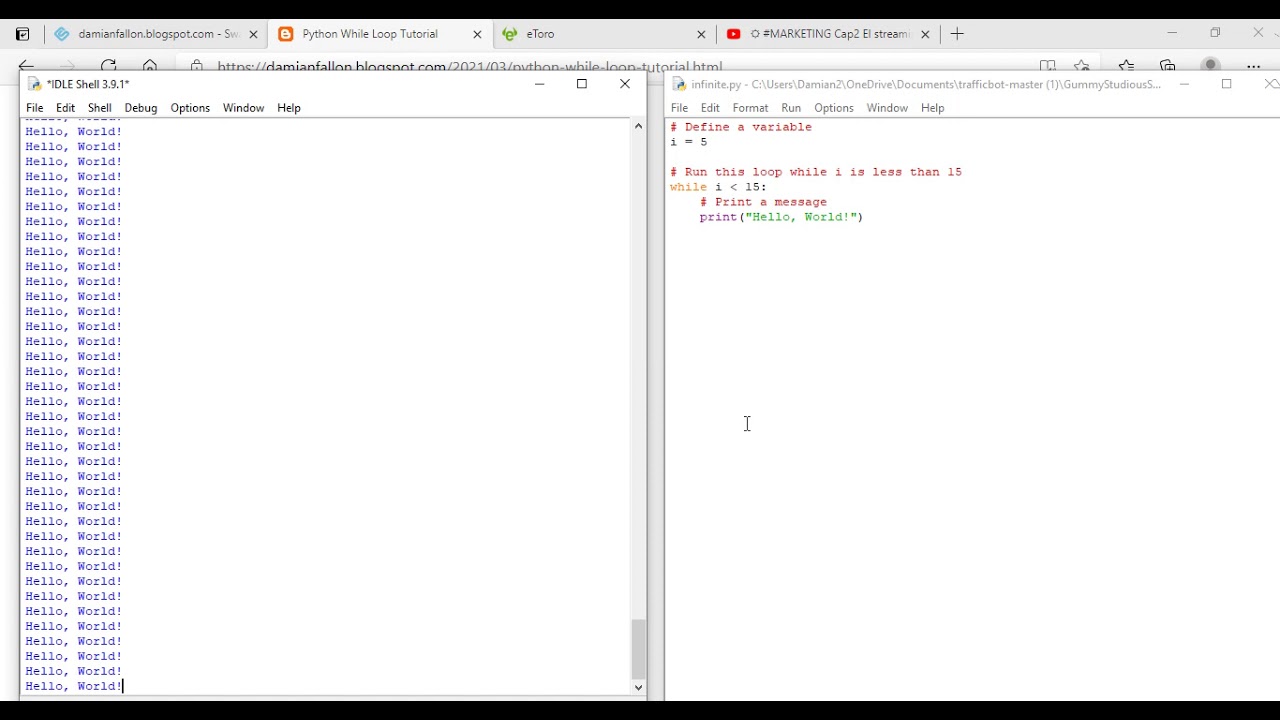Close the Python While Loop Tutorial tab

pyautogui.click(x=477, y=34)
